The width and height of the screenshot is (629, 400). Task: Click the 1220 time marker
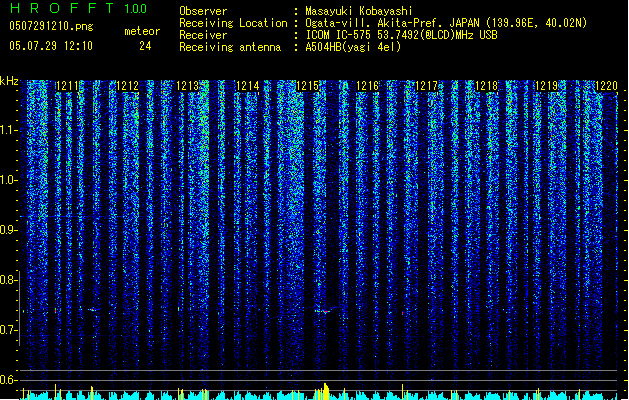click(606, 85)
